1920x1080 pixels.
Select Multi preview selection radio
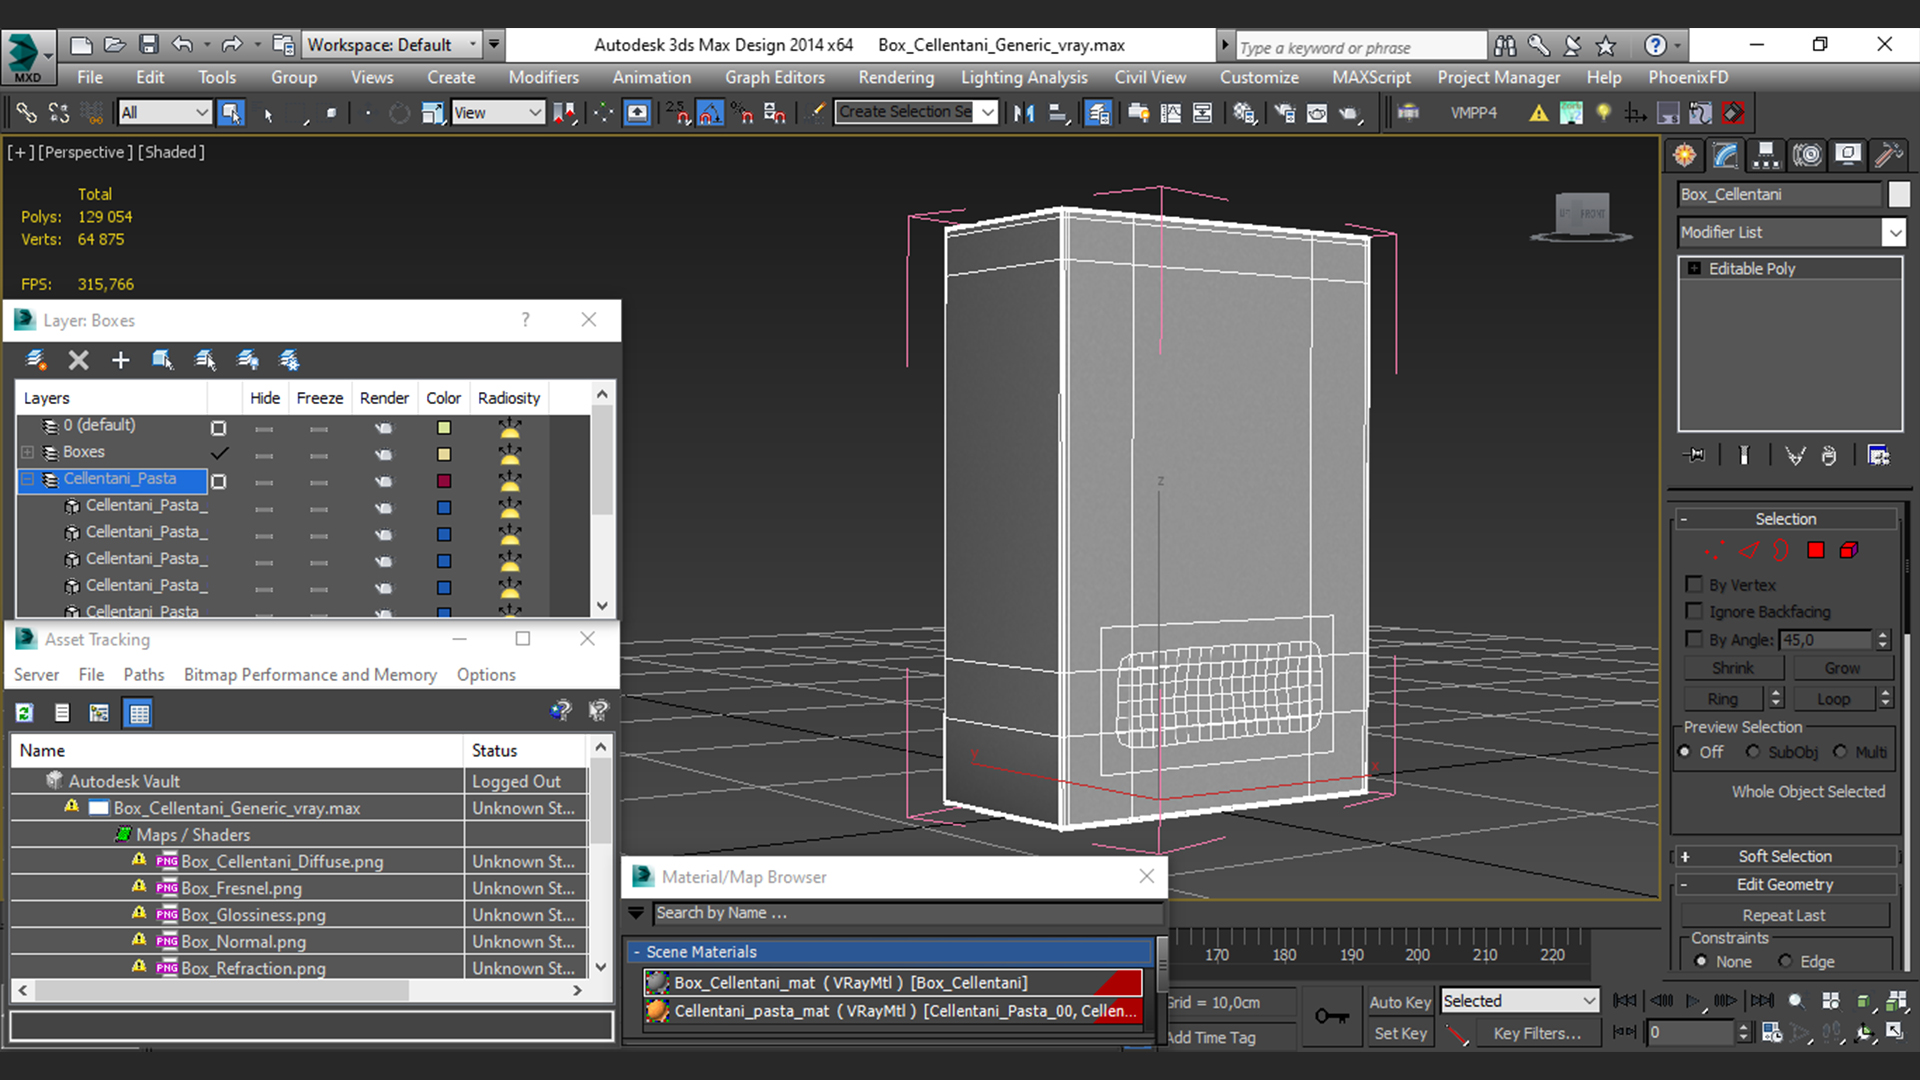click(1840, 751)
